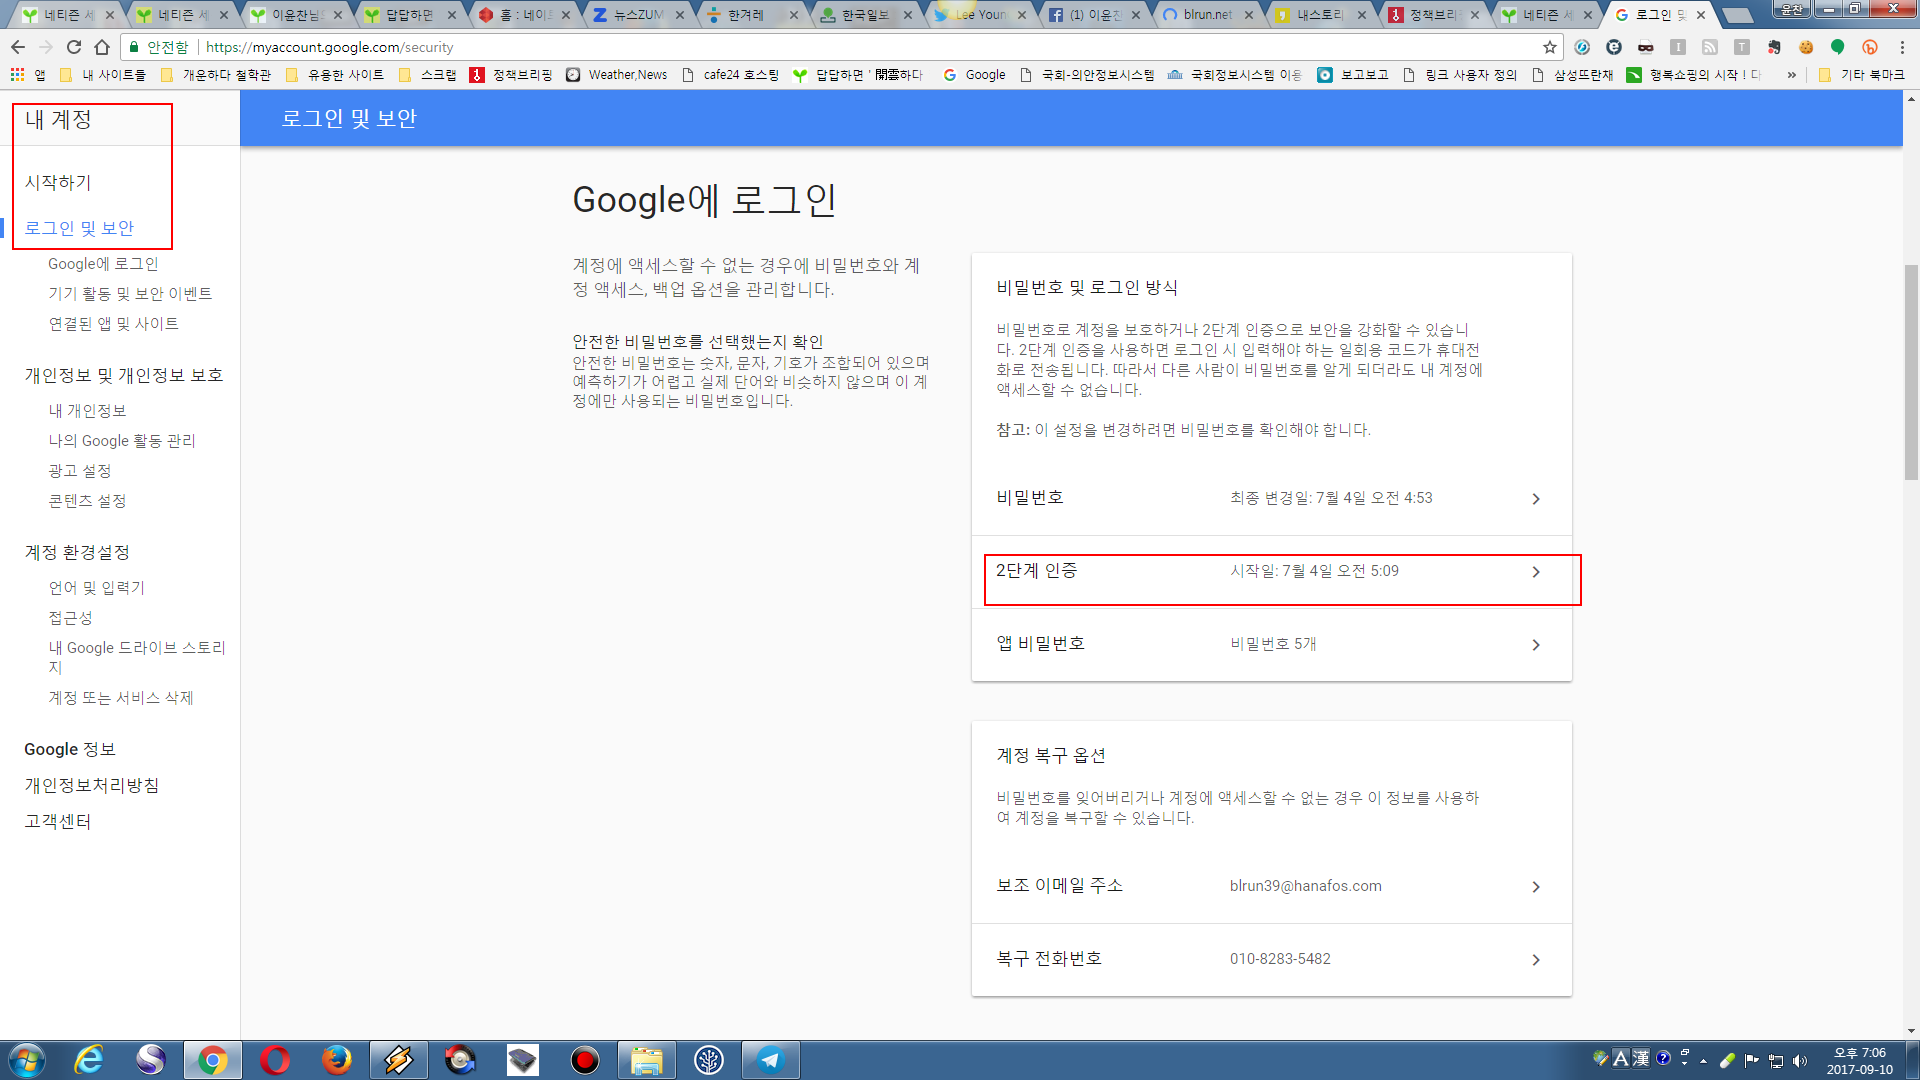The width and height of the screenshot is (1920, 1080).
Task: Open the Weather,News bookmark
Action: pos(617,75)
